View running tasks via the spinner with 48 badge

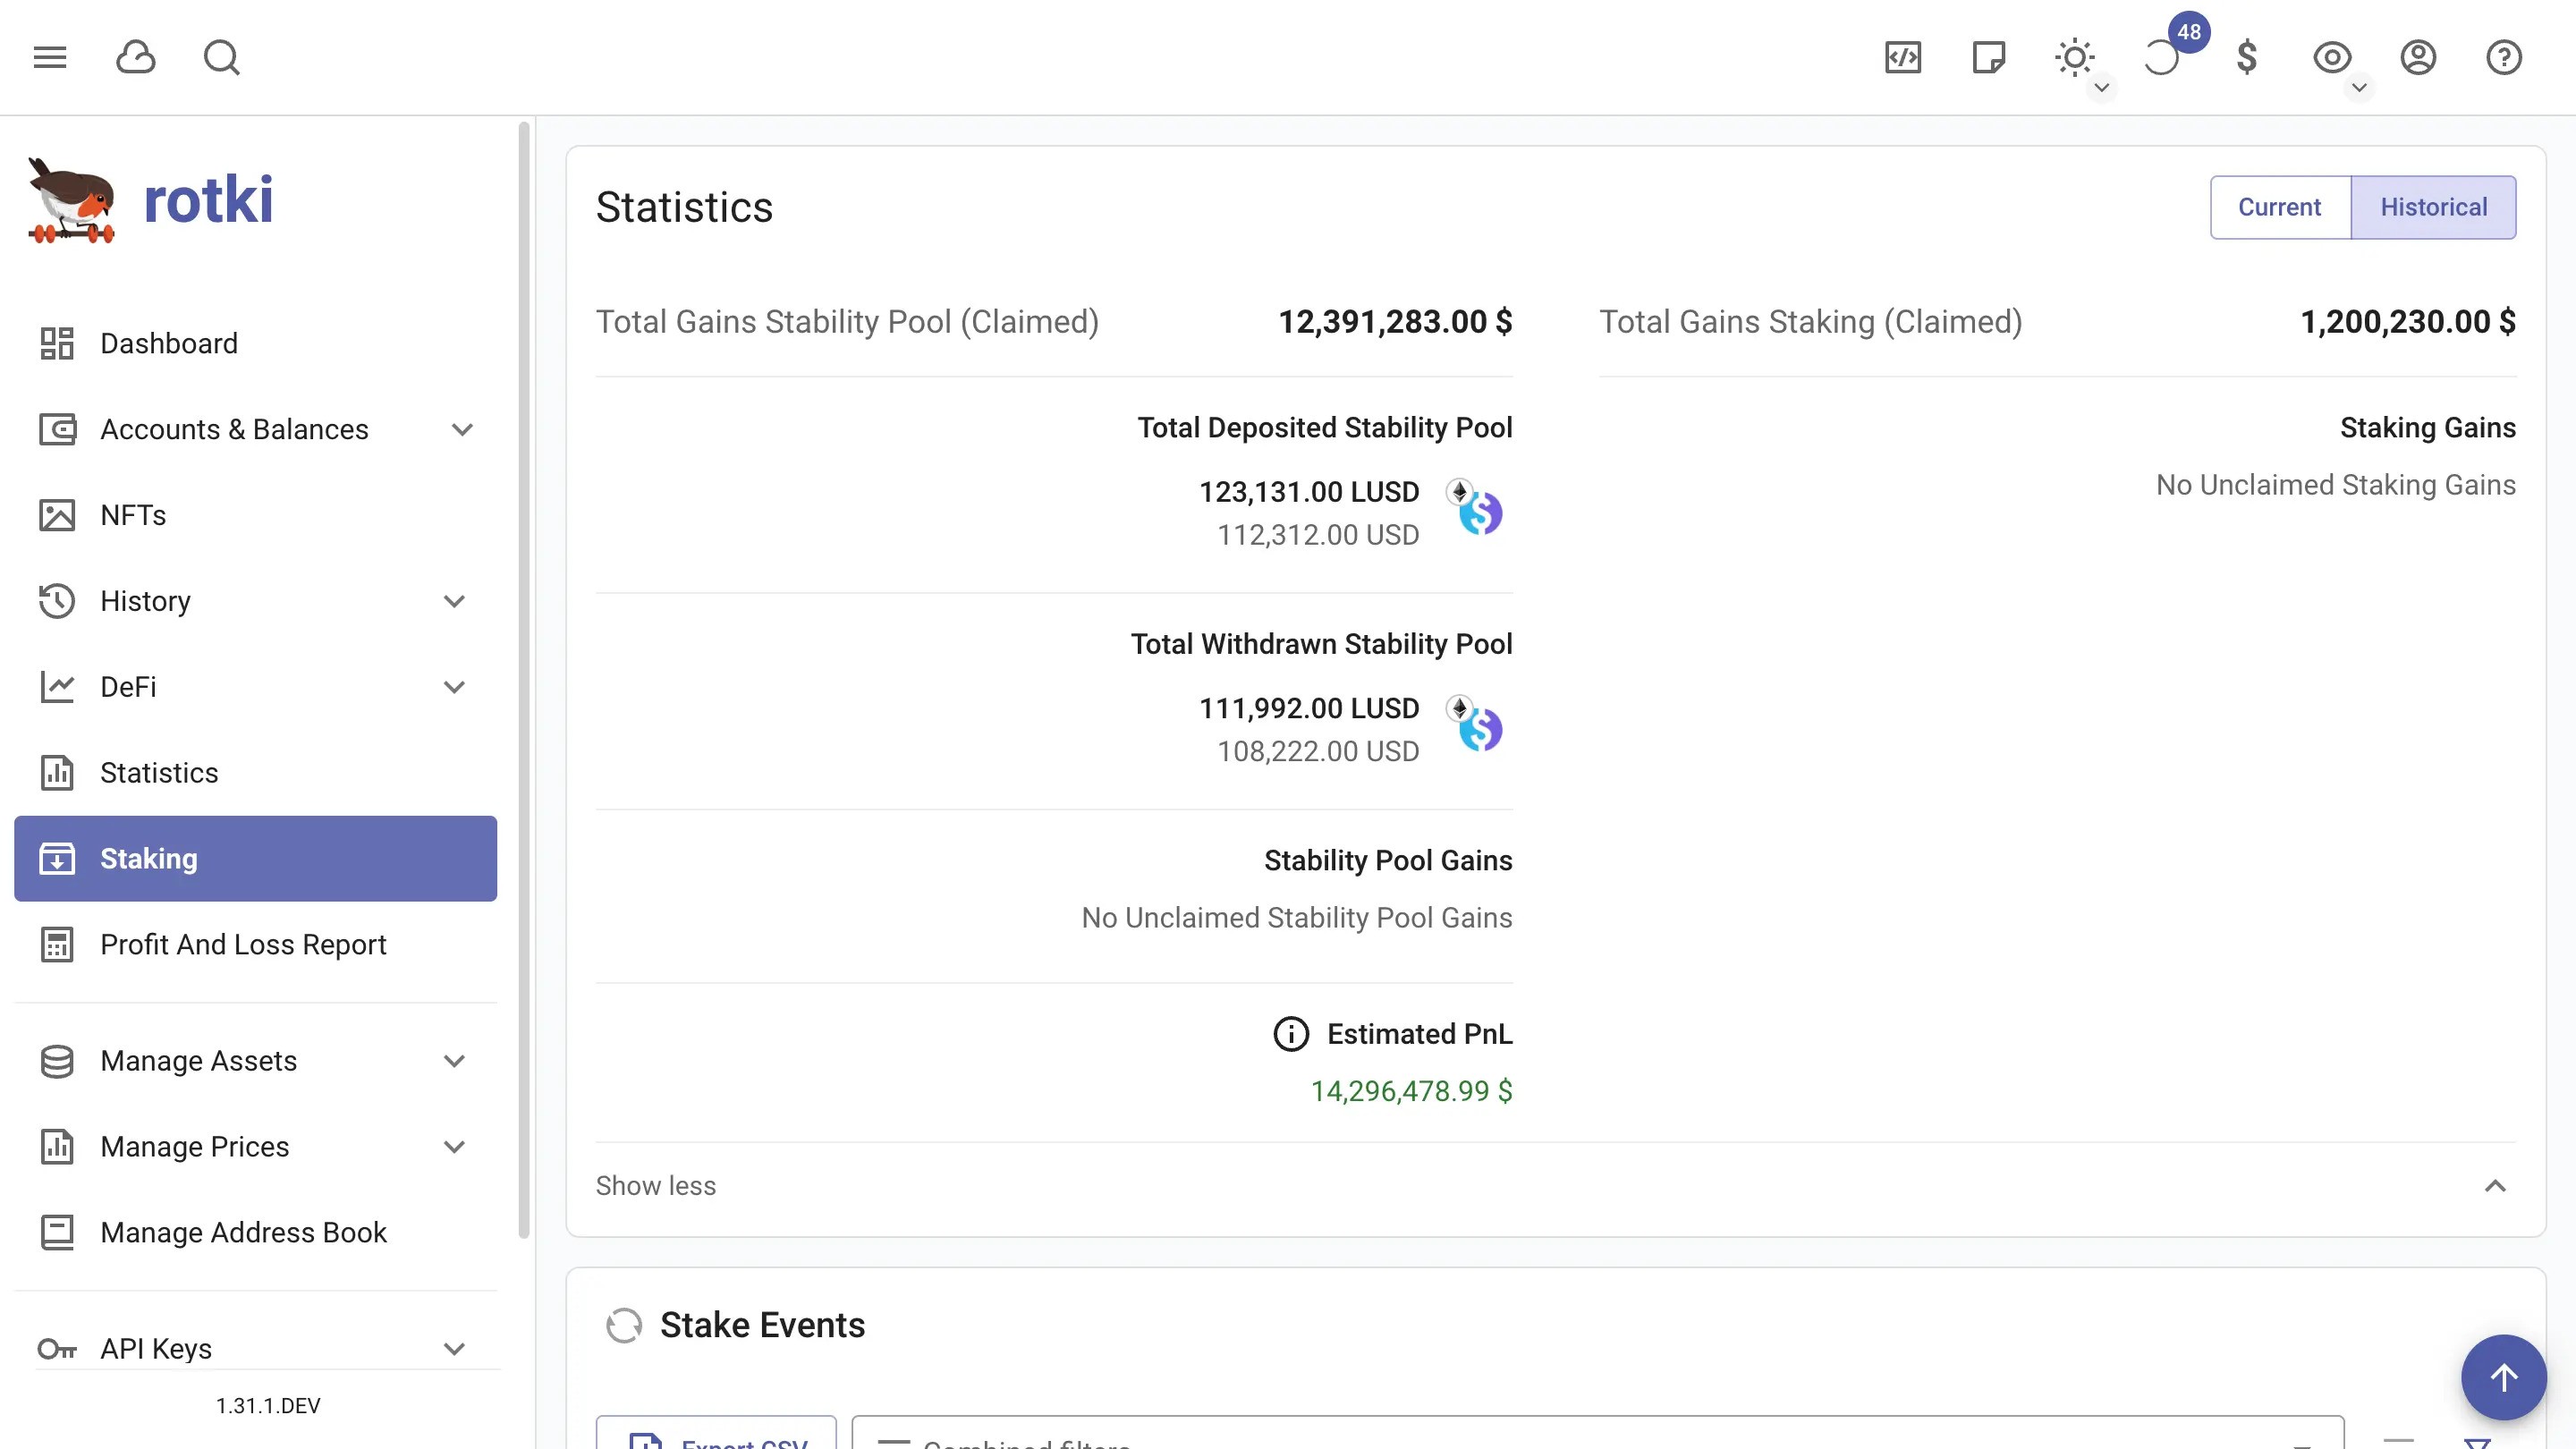pos(2165,57)
